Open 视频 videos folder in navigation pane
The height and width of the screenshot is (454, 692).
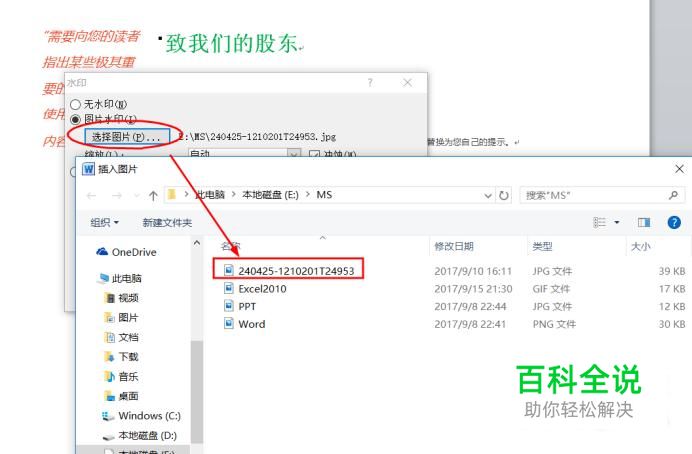point(121,298)
